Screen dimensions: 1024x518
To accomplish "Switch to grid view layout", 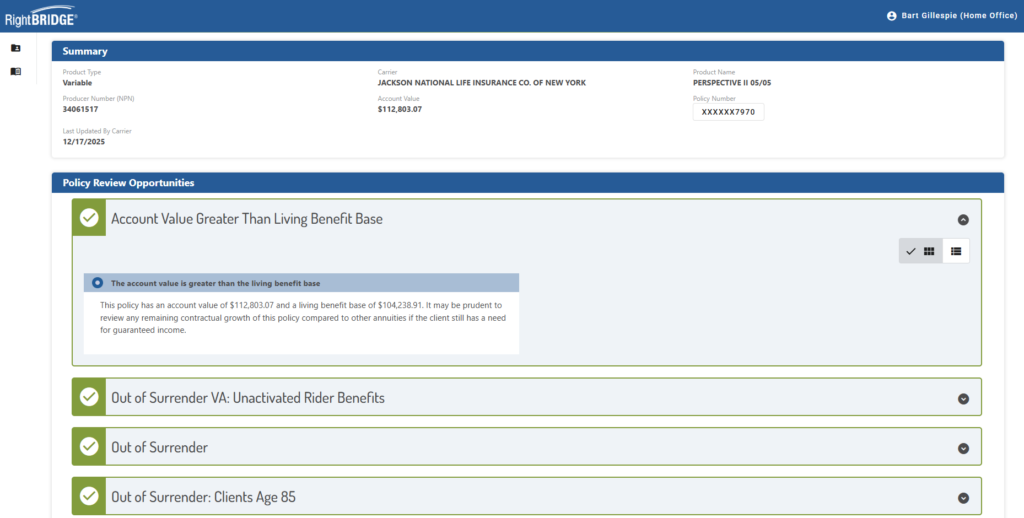I will 929,251.
